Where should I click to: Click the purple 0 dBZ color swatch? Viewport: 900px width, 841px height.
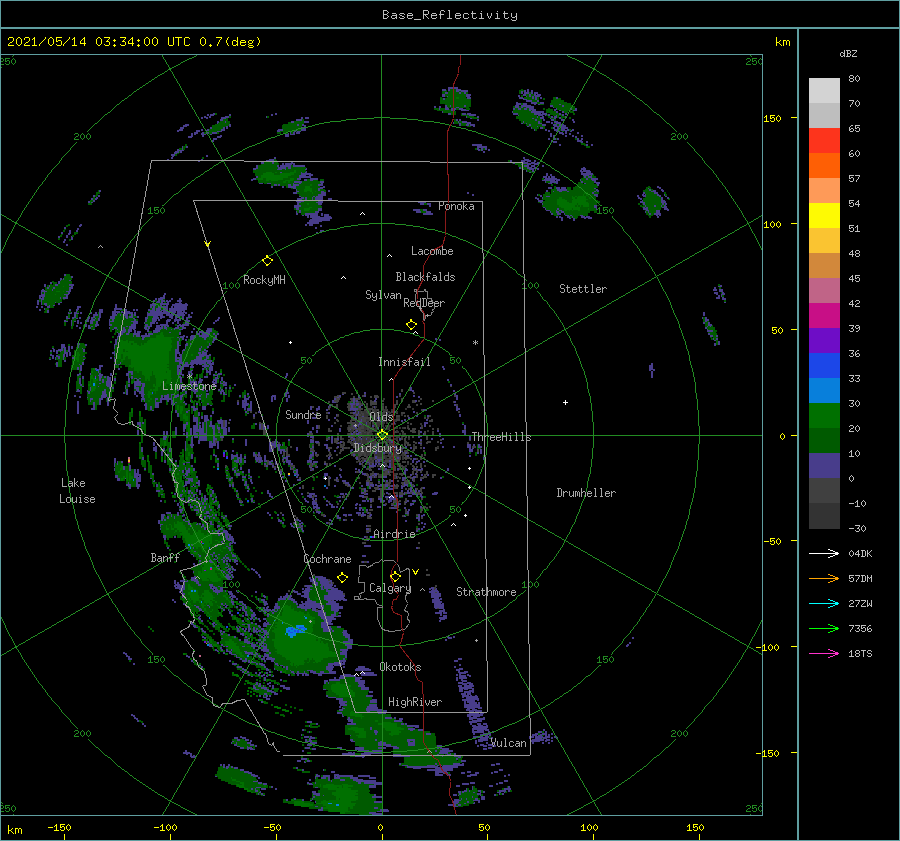(x=824, y=466)
